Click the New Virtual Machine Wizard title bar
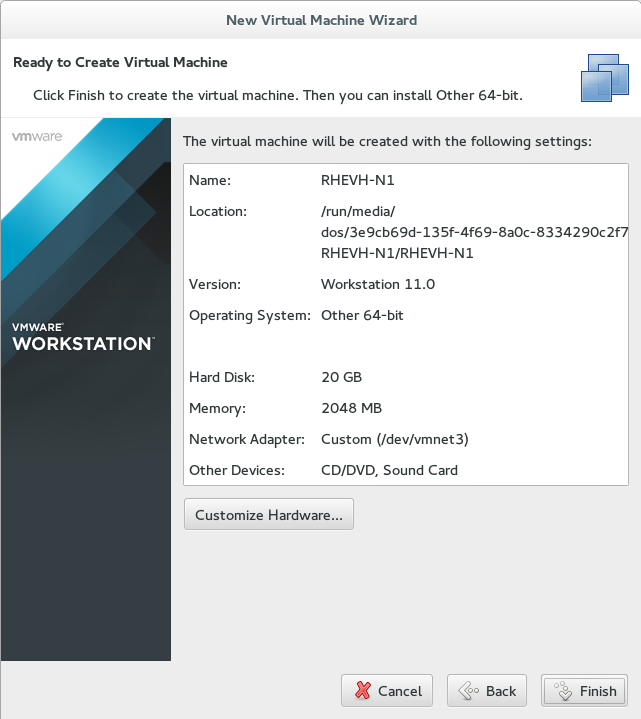Viewport: 641px width, 719px height. coord(321,20)
